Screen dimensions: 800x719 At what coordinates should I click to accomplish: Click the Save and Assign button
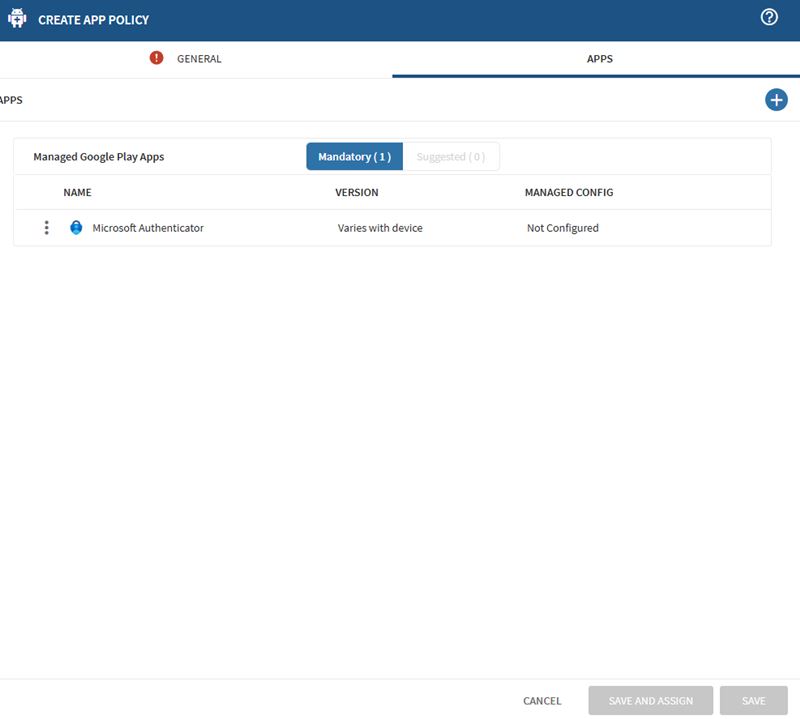point(650,701)
